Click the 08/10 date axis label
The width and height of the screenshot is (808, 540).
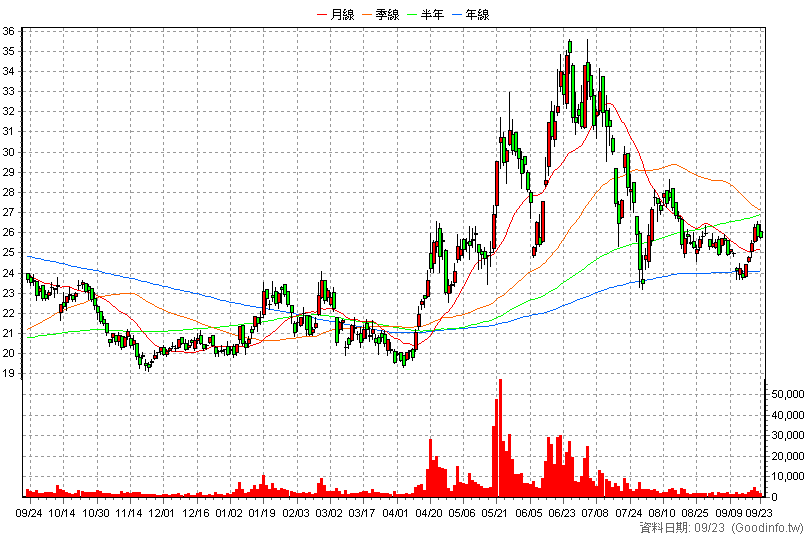tap(662, 513)
